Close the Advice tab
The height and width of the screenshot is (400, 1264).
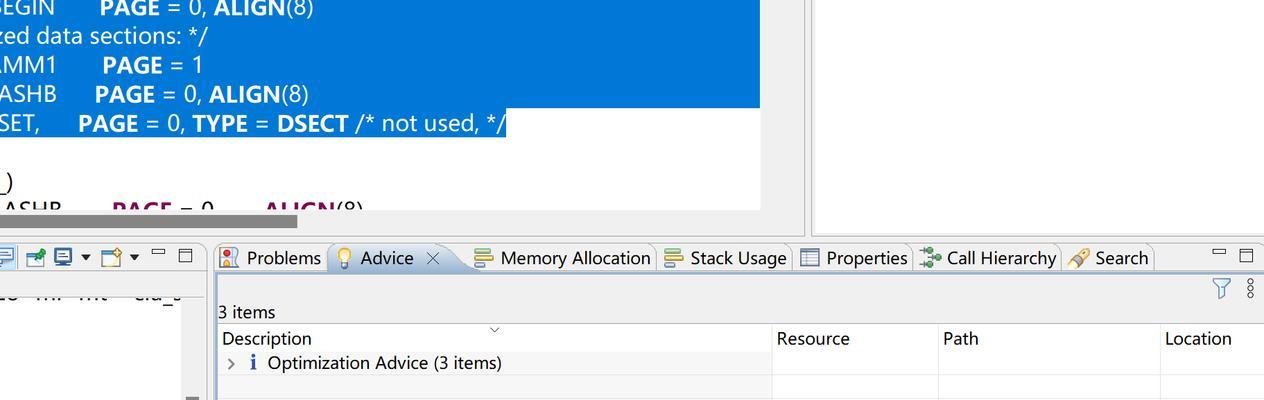click(x=433, y=258)
